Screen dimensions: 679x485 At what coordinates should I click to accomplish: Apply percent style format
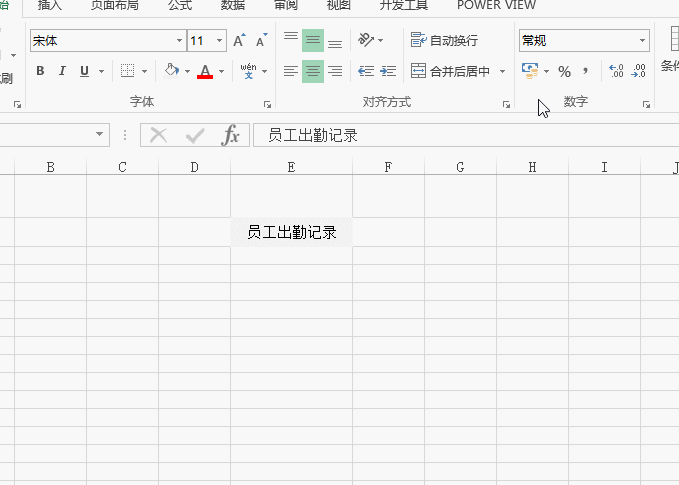coord(564,71)
